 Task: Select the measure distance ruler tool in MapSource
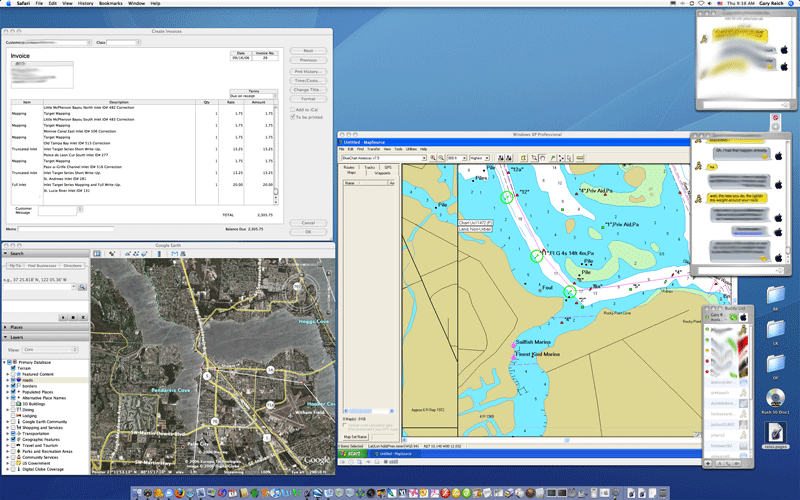580,158
